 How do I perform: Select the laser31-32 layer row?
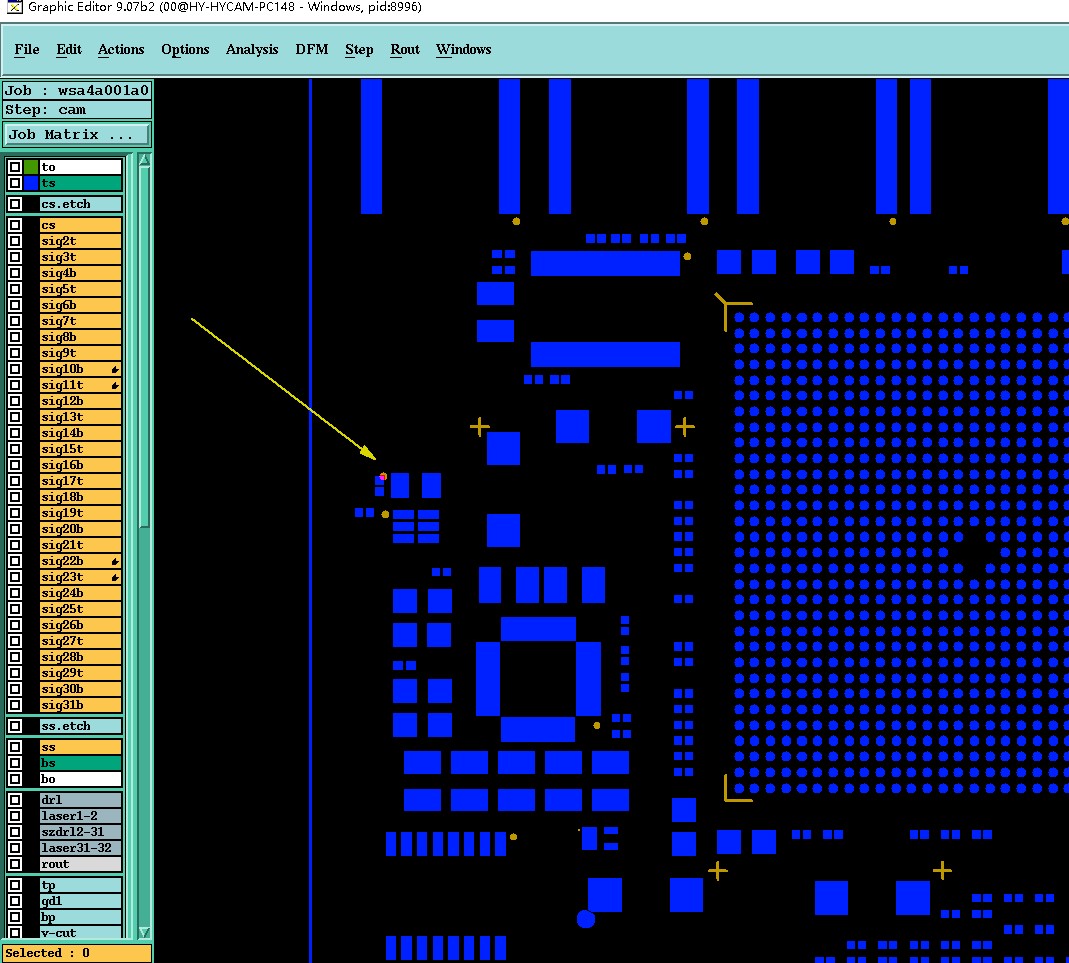click(x=80, y=848)
